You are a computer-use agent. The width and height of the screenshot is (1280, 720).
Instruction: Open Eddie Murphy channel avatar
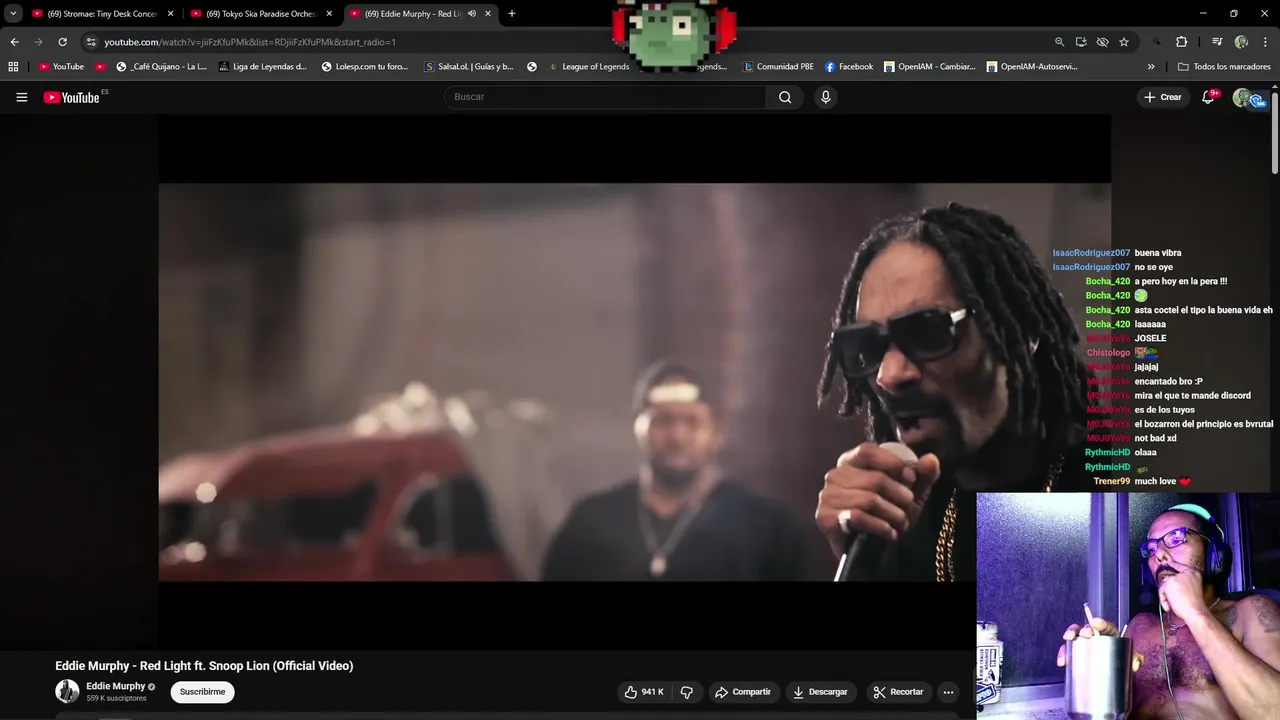[x=67, y=691]
